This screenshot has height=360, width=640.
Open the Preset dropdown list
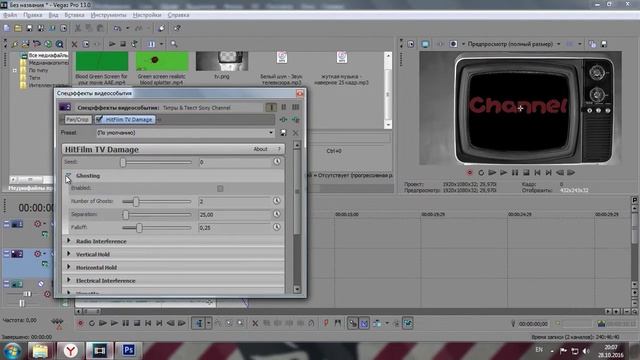point(271,133)
